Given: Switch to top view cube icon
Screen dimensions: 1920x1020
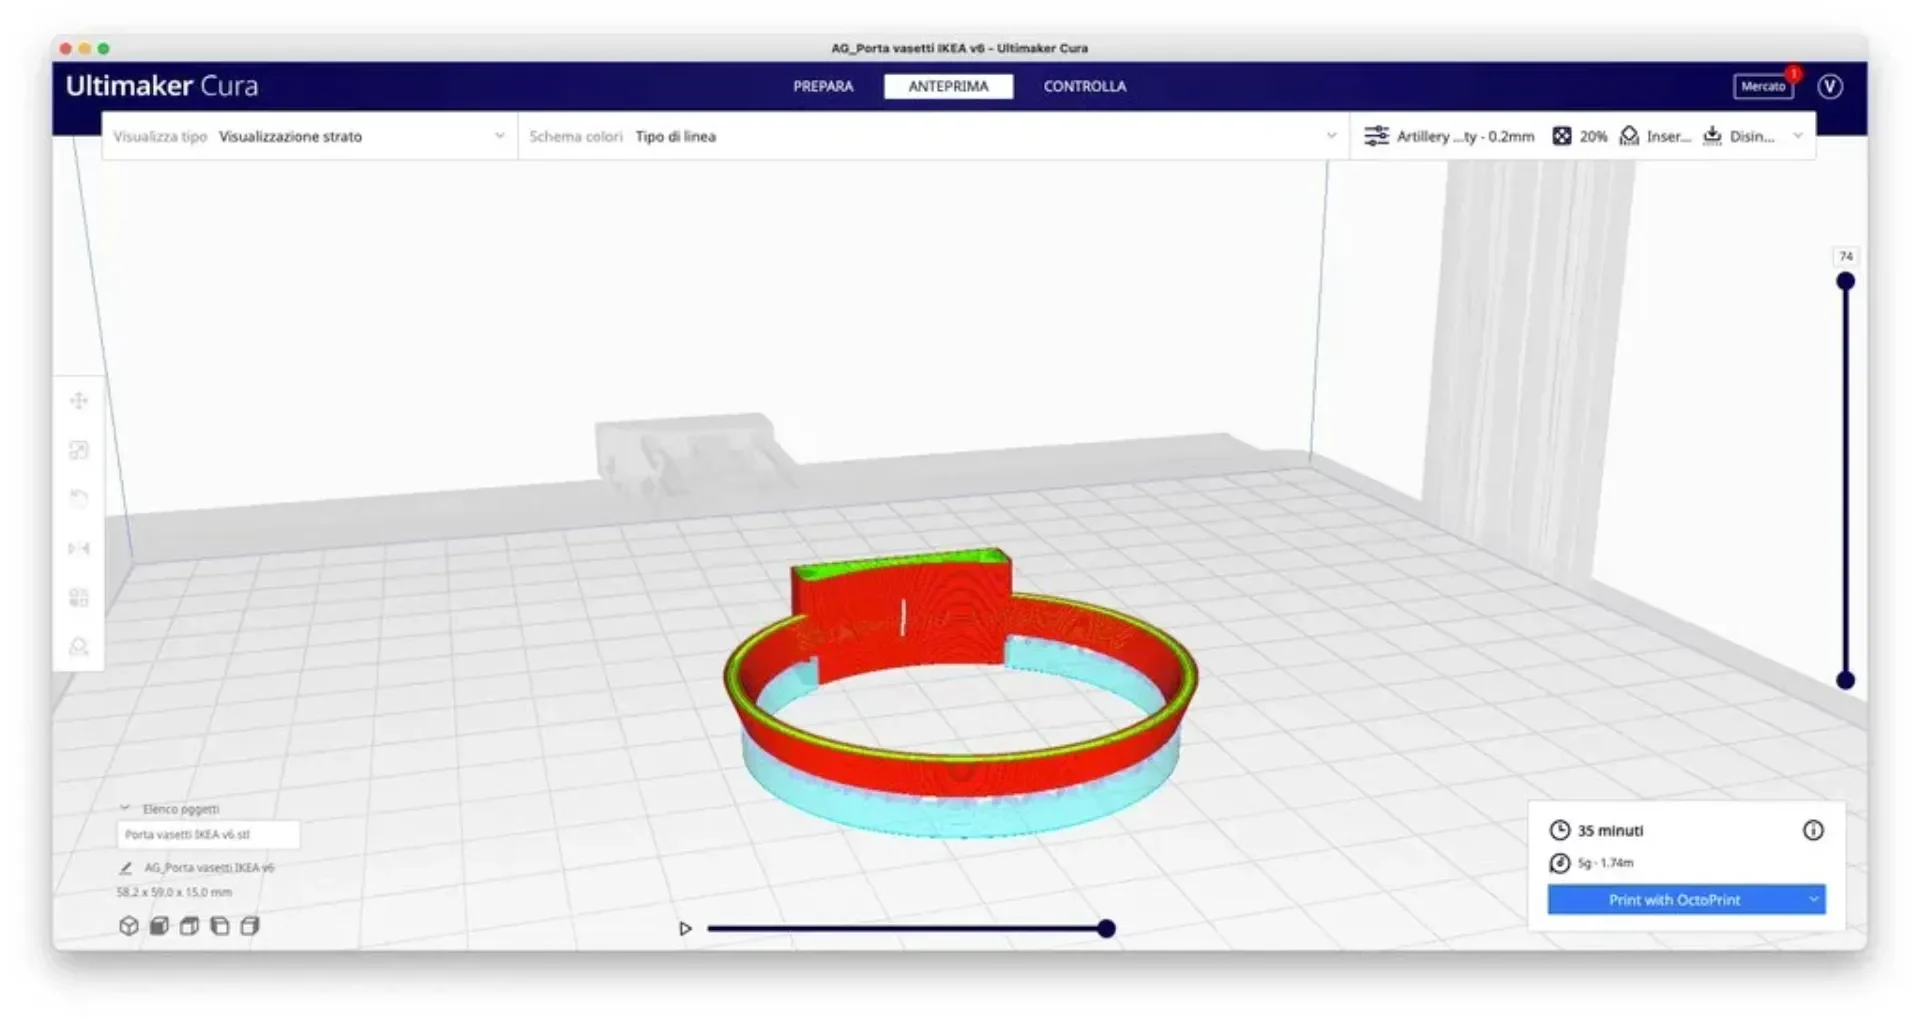Looking at the screenshot, I should click(189, 926).
